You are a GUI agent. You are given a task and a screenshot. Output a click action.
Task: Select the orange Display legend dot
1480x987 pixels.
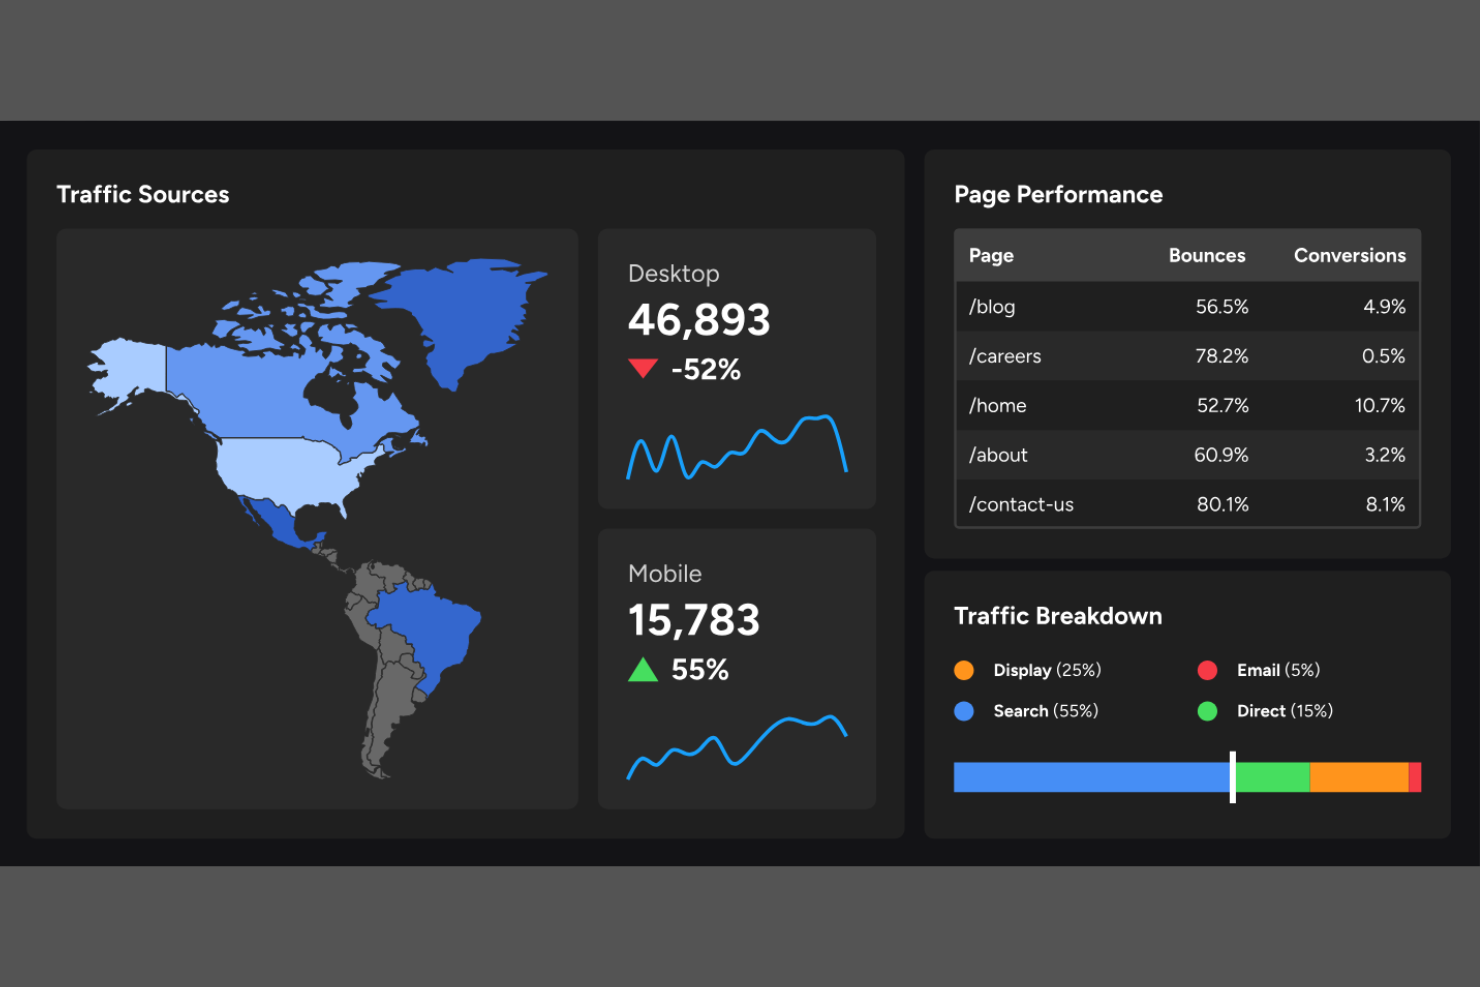pos(964,670)
